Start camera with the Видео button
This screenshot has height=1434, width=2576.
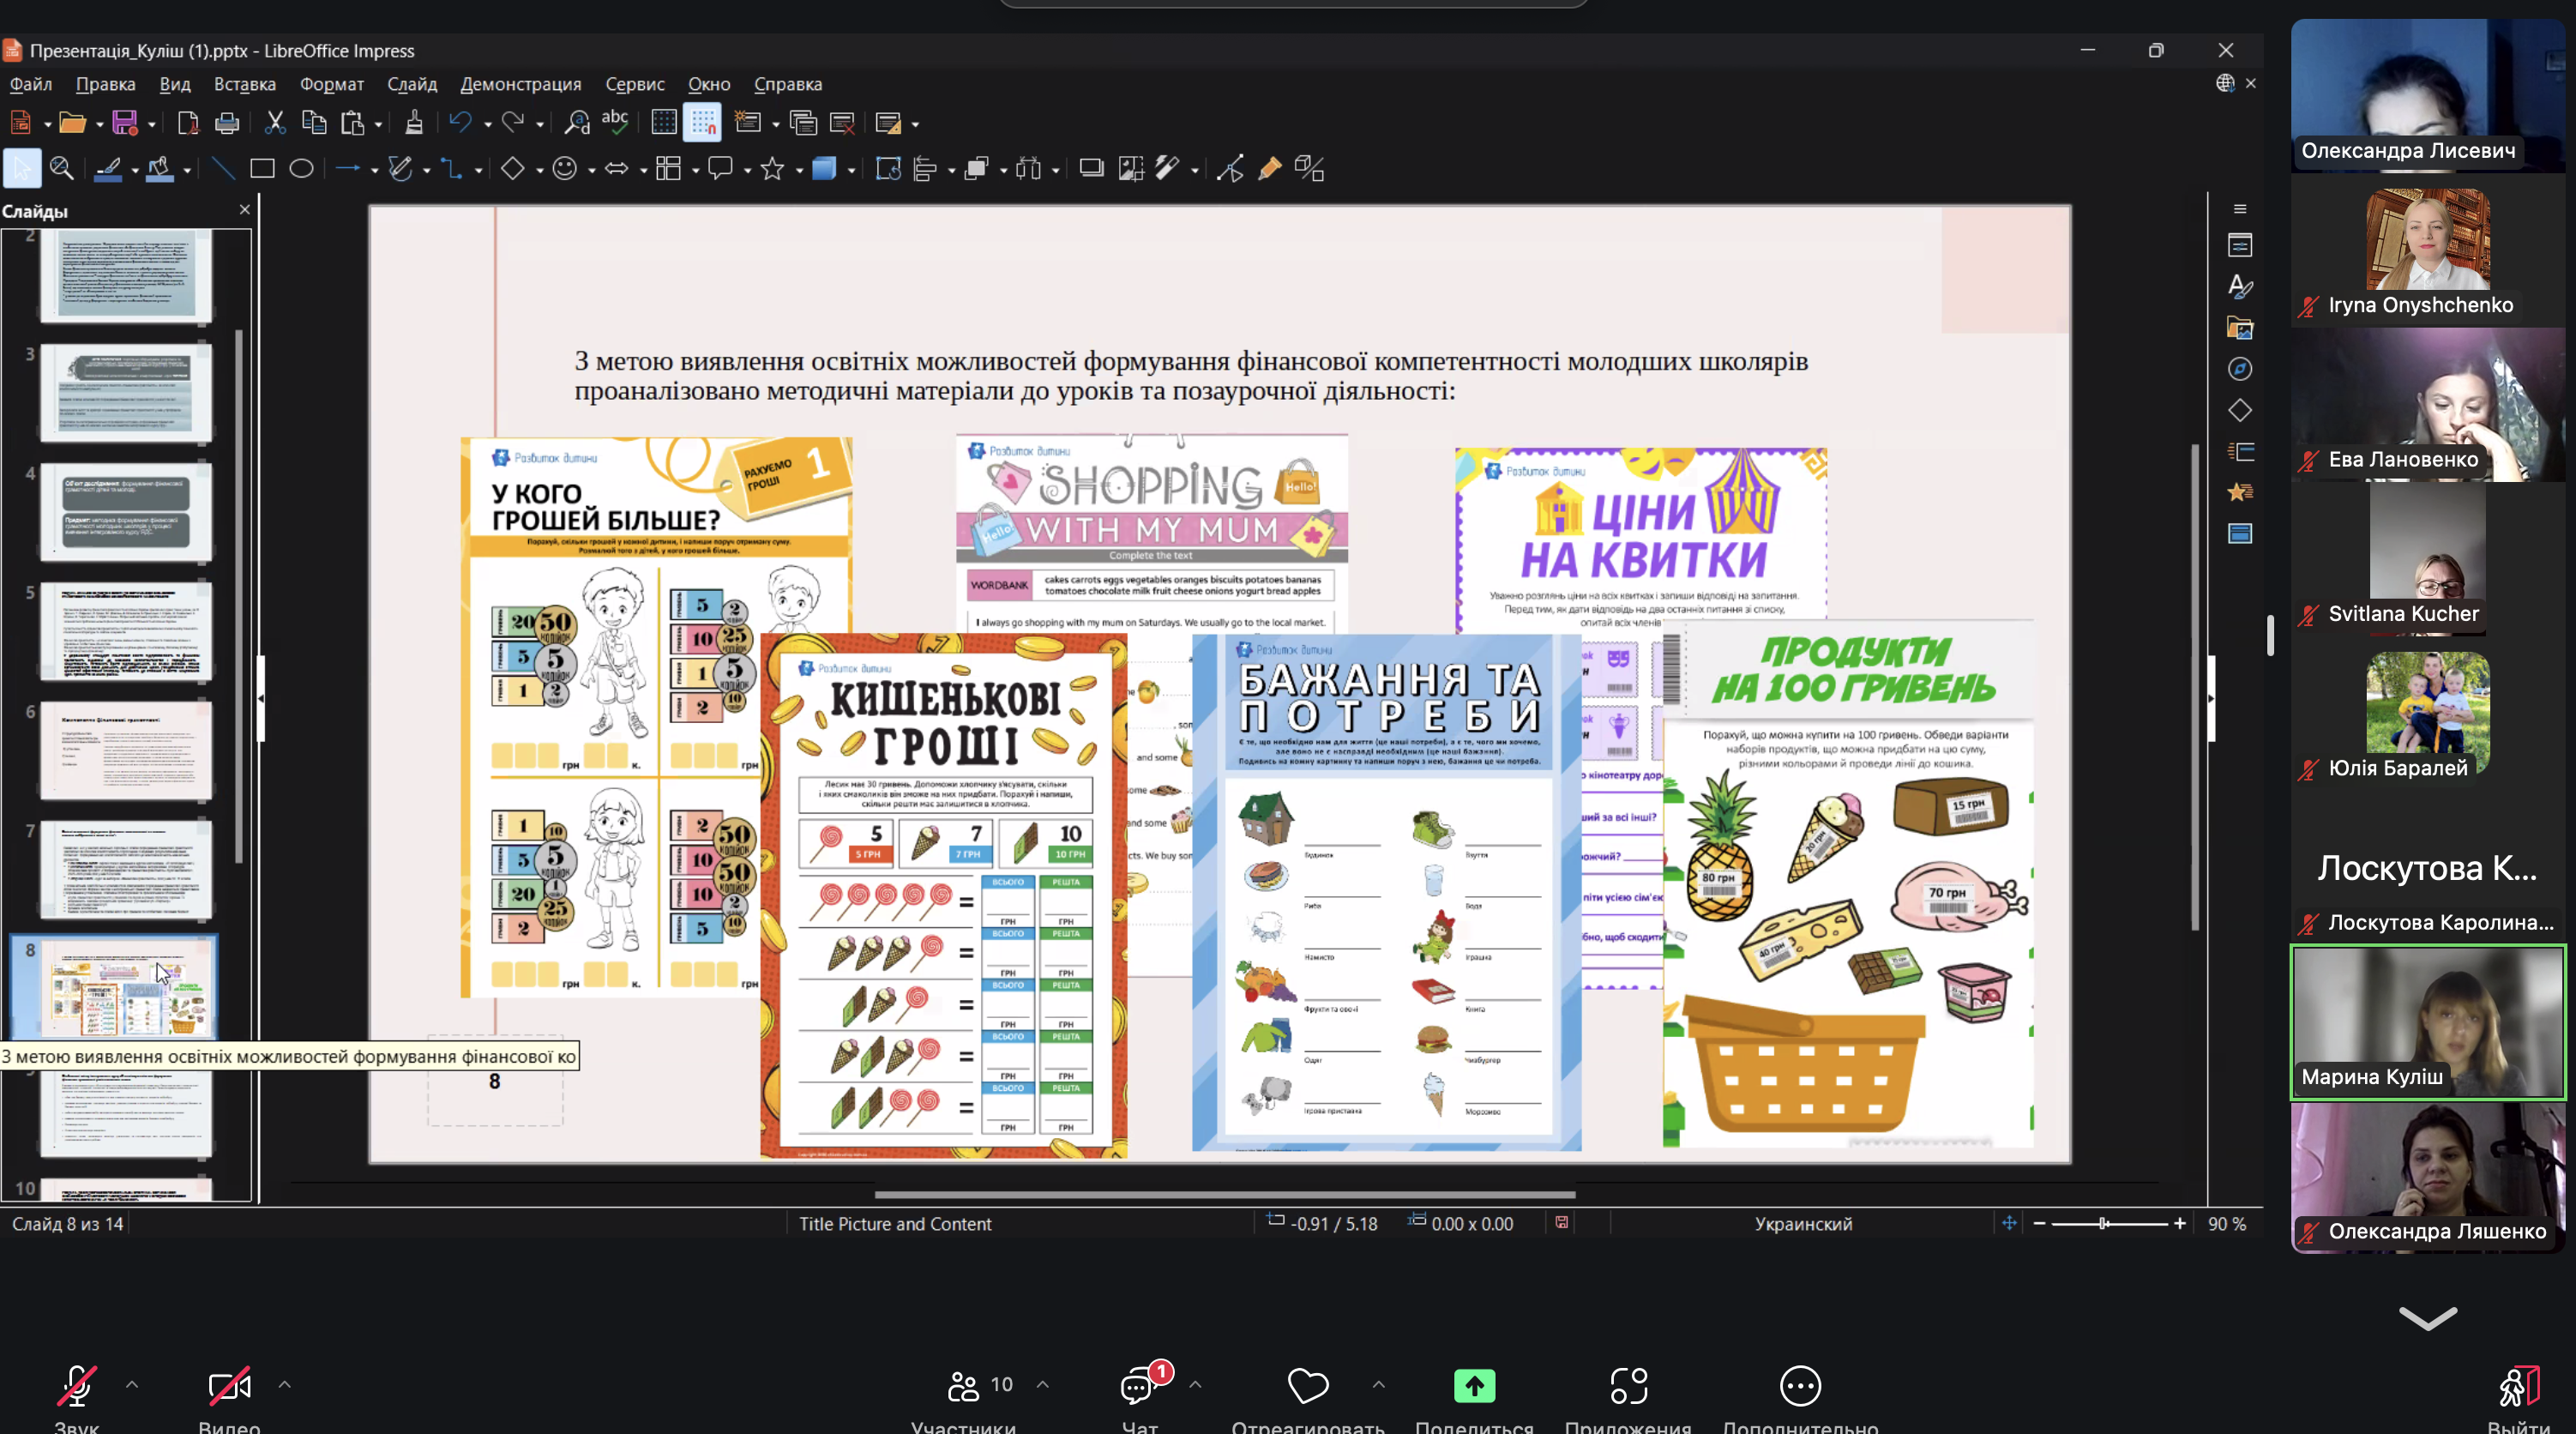(229, 1398)
